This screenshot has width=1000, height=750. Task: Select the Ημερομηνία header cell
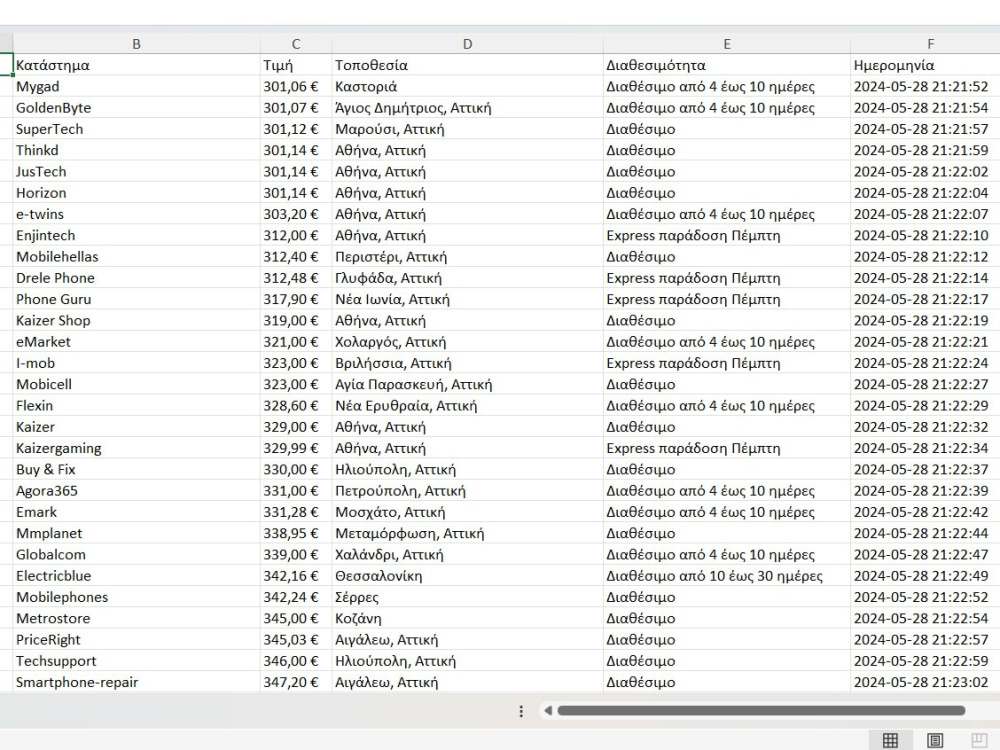click(x=925, y=65)
